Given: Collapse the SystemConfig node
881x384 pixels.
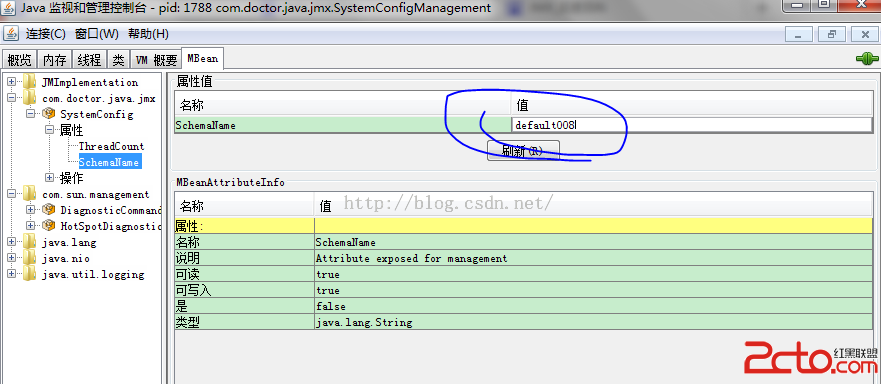Looking at the screenshot, I should (30, 114).
